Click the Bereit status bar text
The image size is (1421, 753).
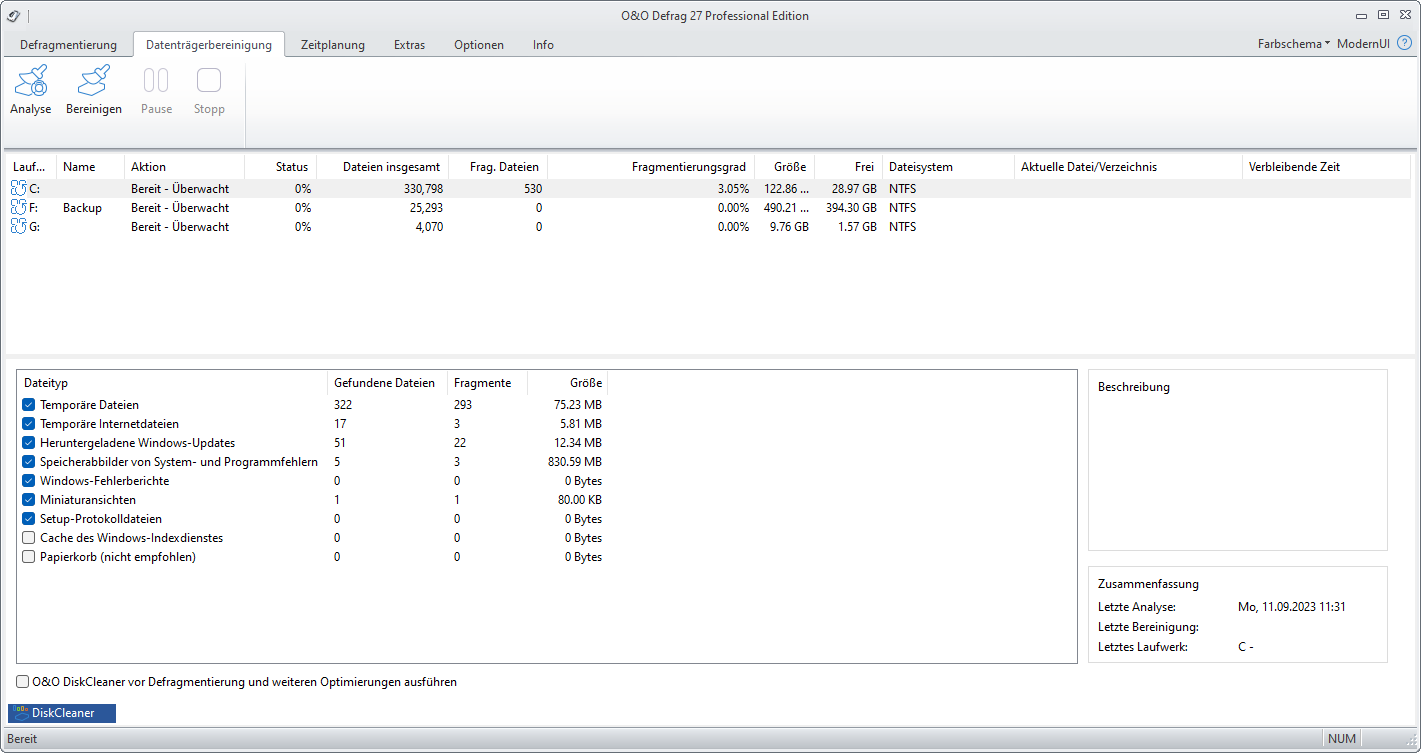pyautogui.click(x=22, y=739)
